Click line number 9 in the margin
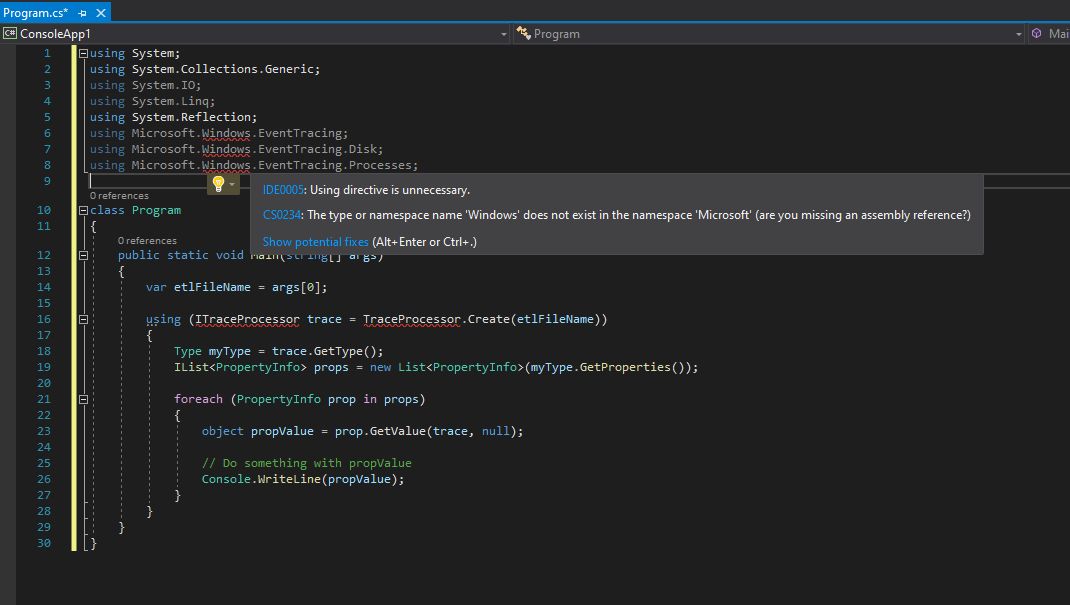 [x=46, y=181]
